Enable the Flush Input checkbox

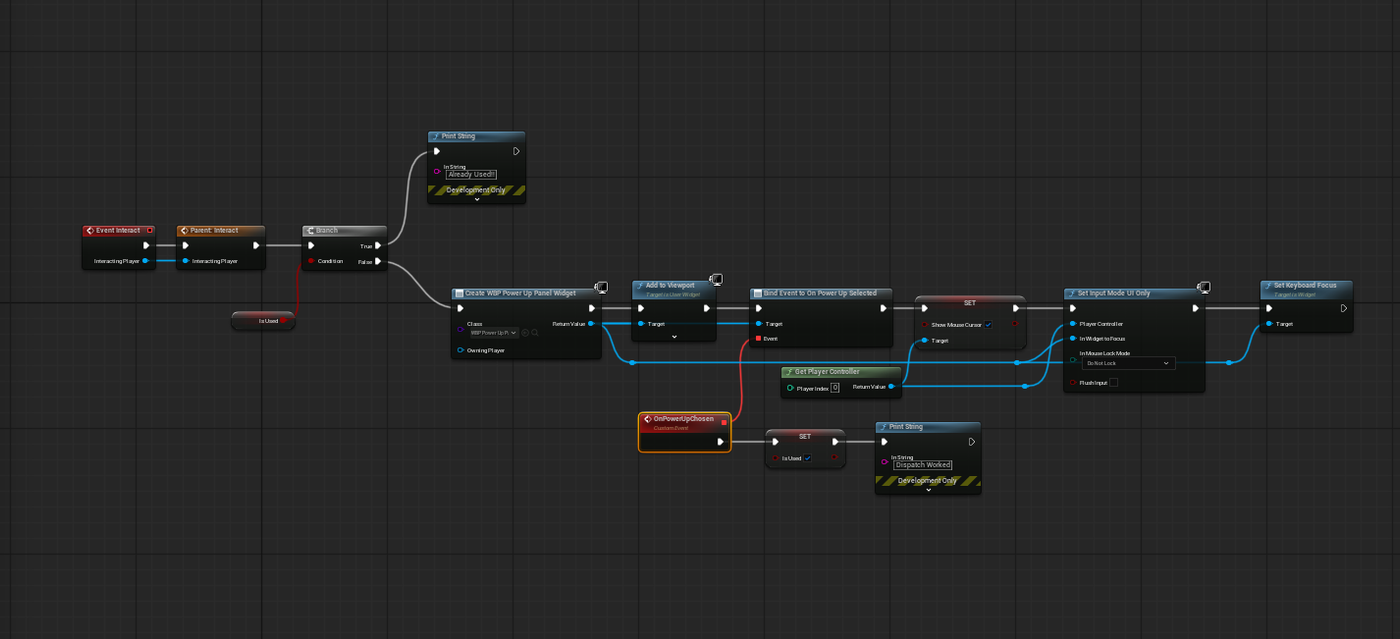pos(1113,382)
